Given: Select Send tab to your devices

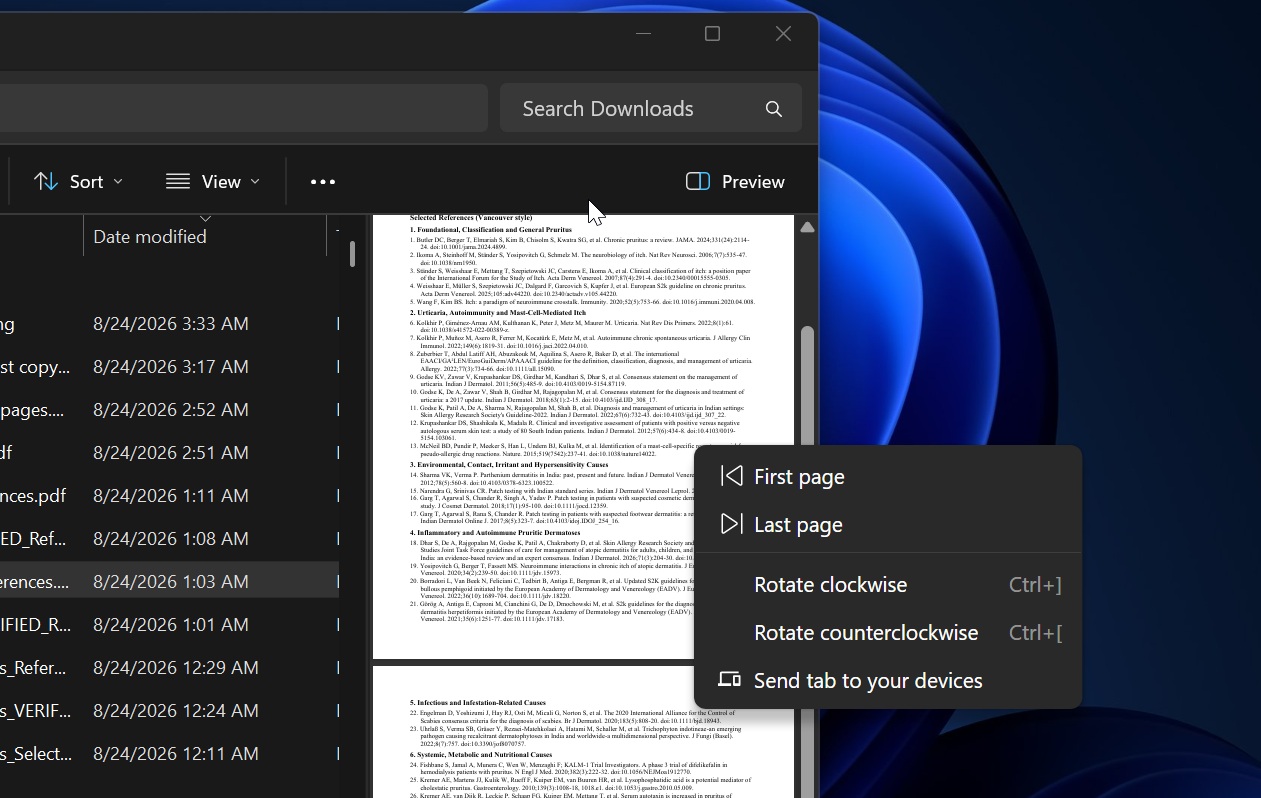Looking at the screenshot, I should (x=888, y=680).
